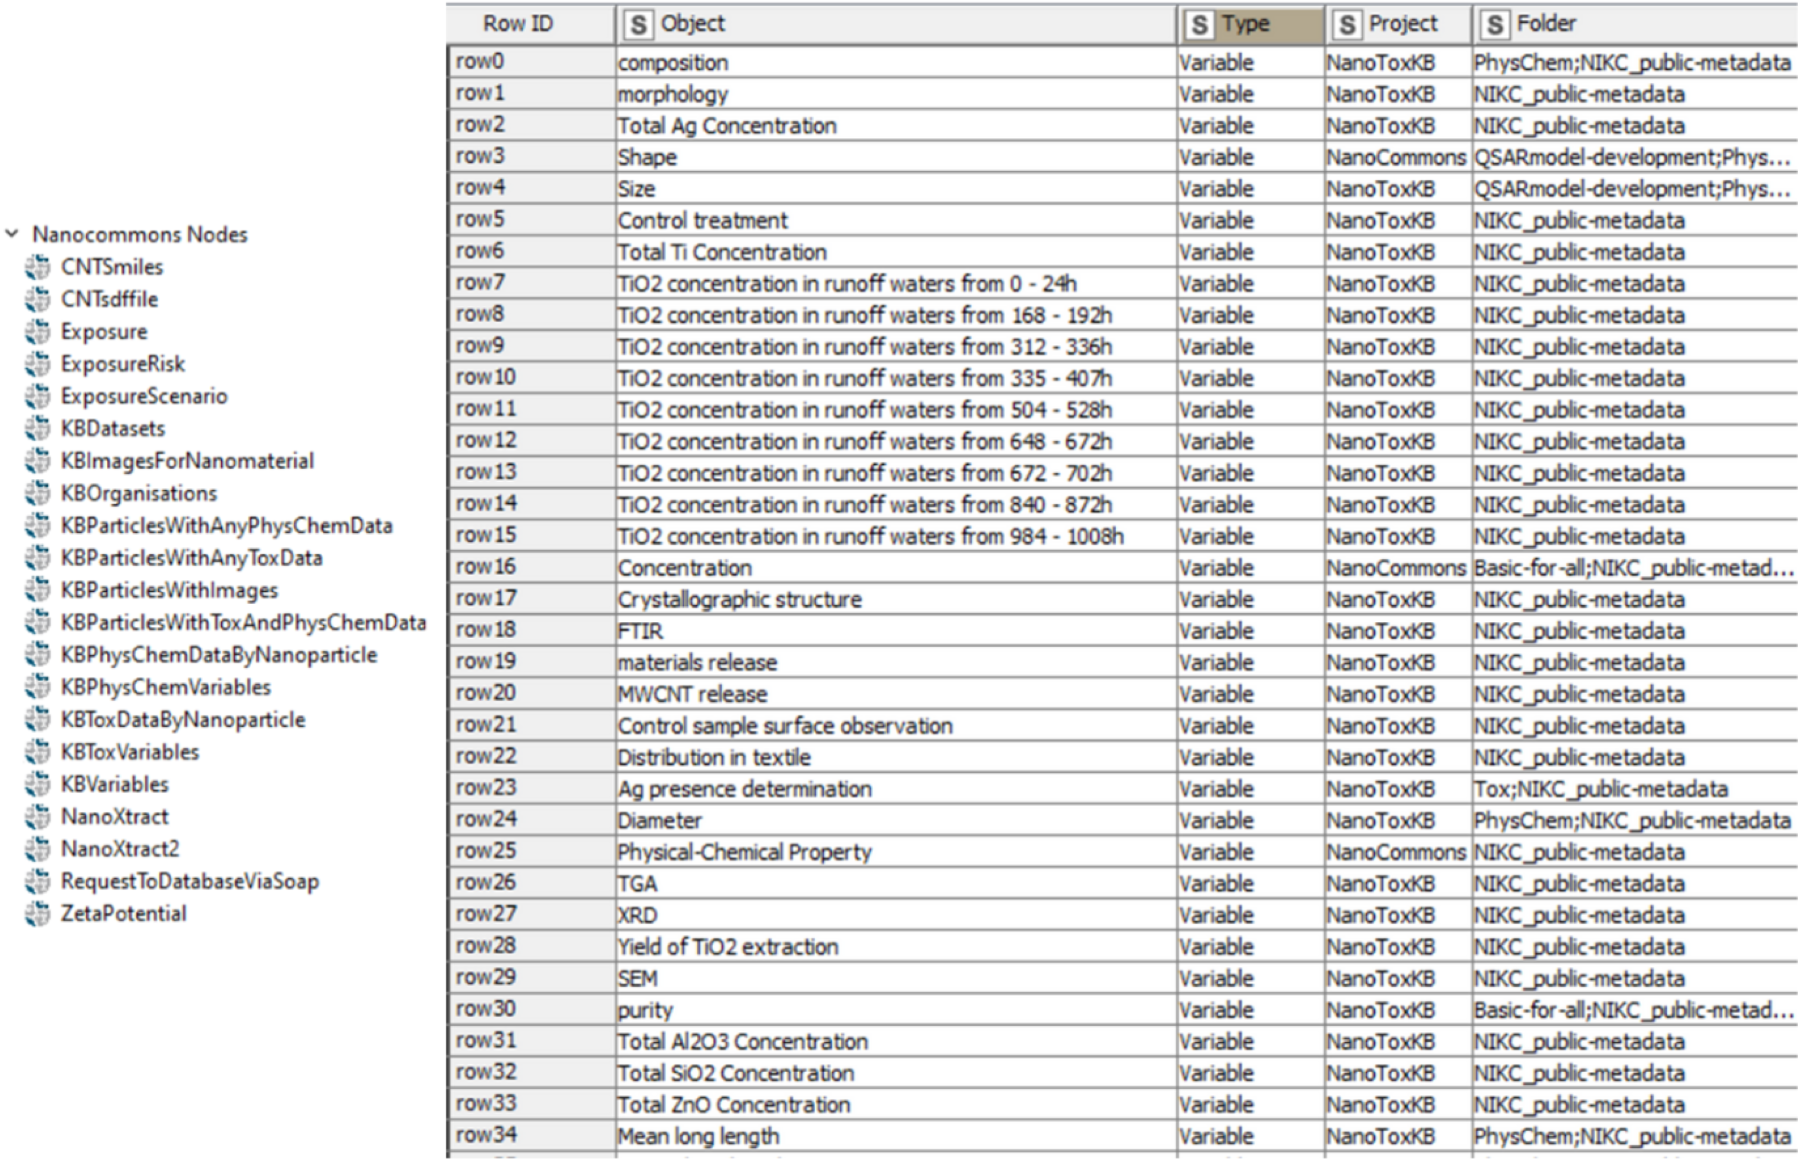Click NanoCommons project cell in Shape row
Viewport: 1800px width, 1160px height.
tap(1397, 157)
